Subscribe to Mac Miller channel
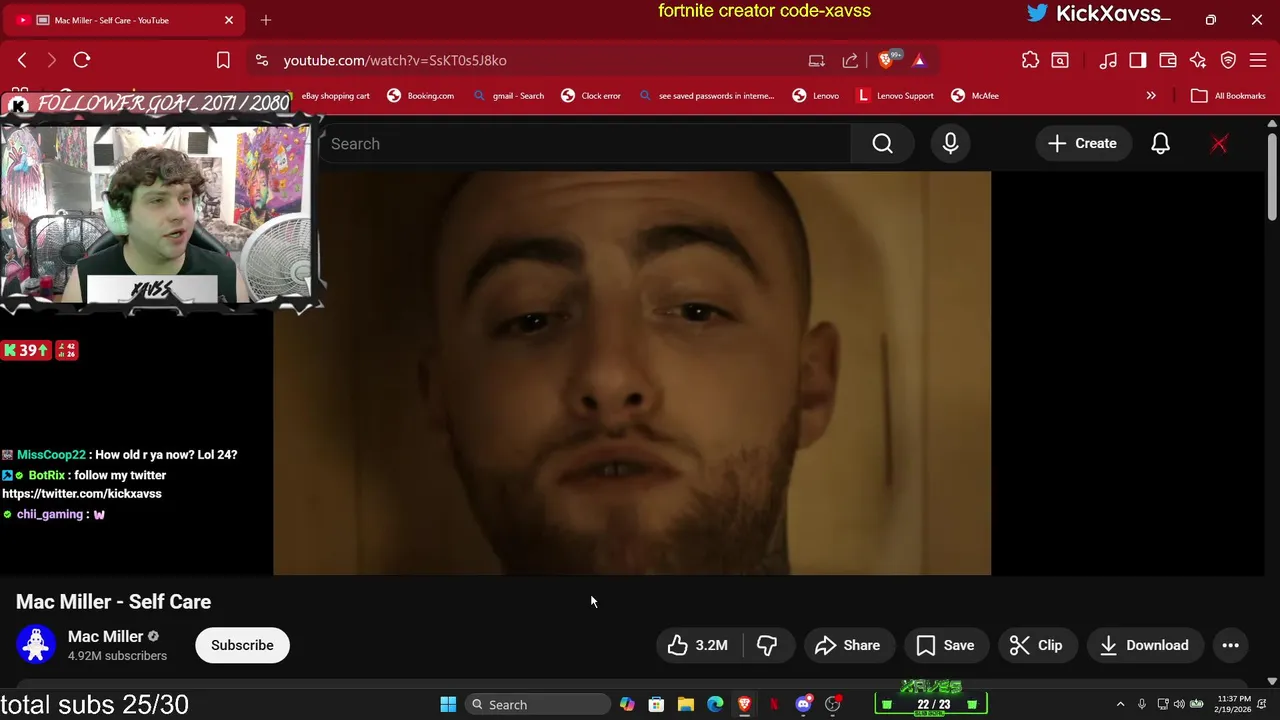Image resolution: width=1280 pixels, height=720 pixels. [x=242, y=645]
